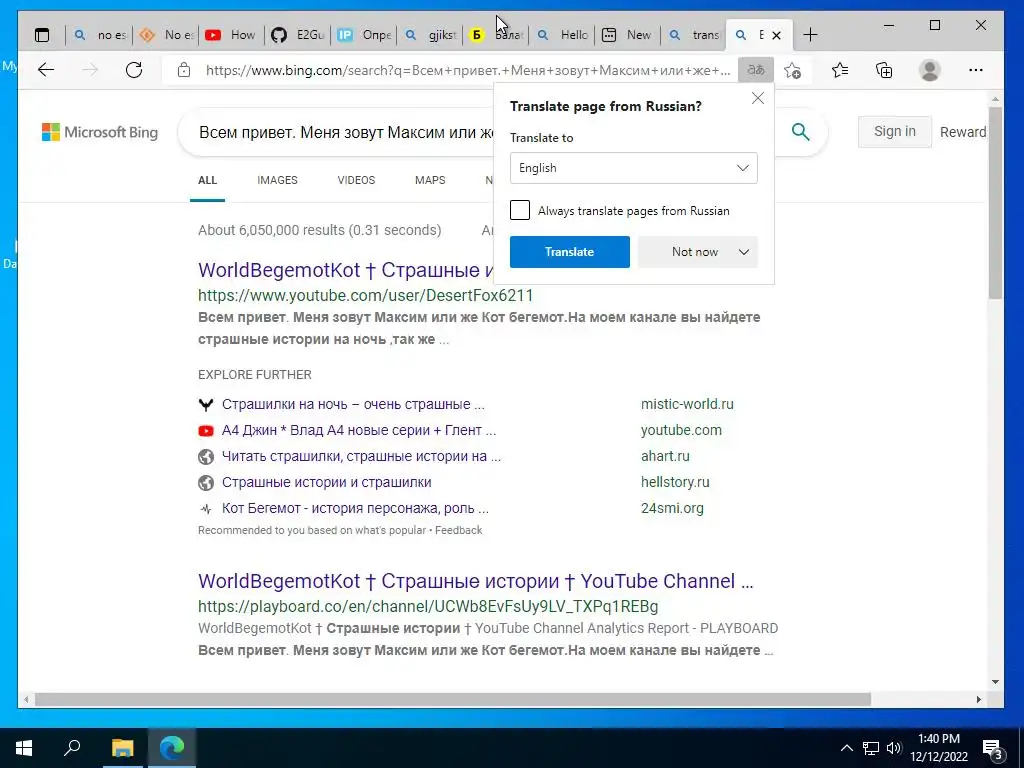Select the ALL search tab

208,180
